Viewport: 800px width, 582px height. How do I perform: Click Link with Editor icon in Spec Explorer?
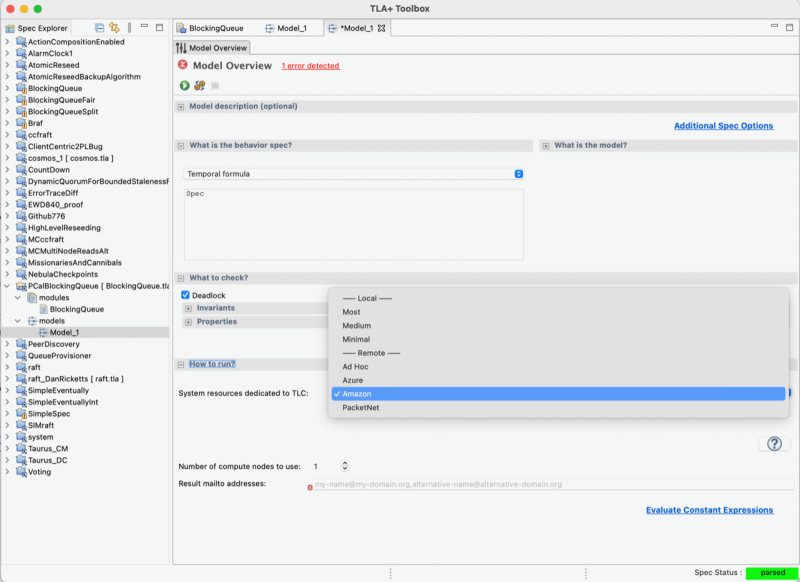(x=114, y=28)
